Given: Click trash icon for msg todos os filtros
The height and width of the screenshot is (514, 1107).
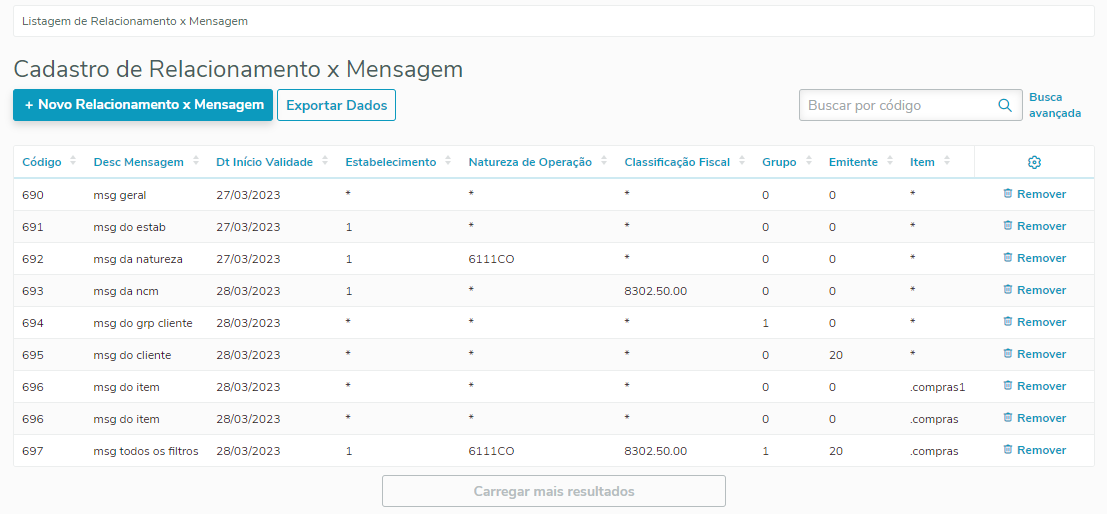Looking at the screenshot, I should pos(1008,450).
